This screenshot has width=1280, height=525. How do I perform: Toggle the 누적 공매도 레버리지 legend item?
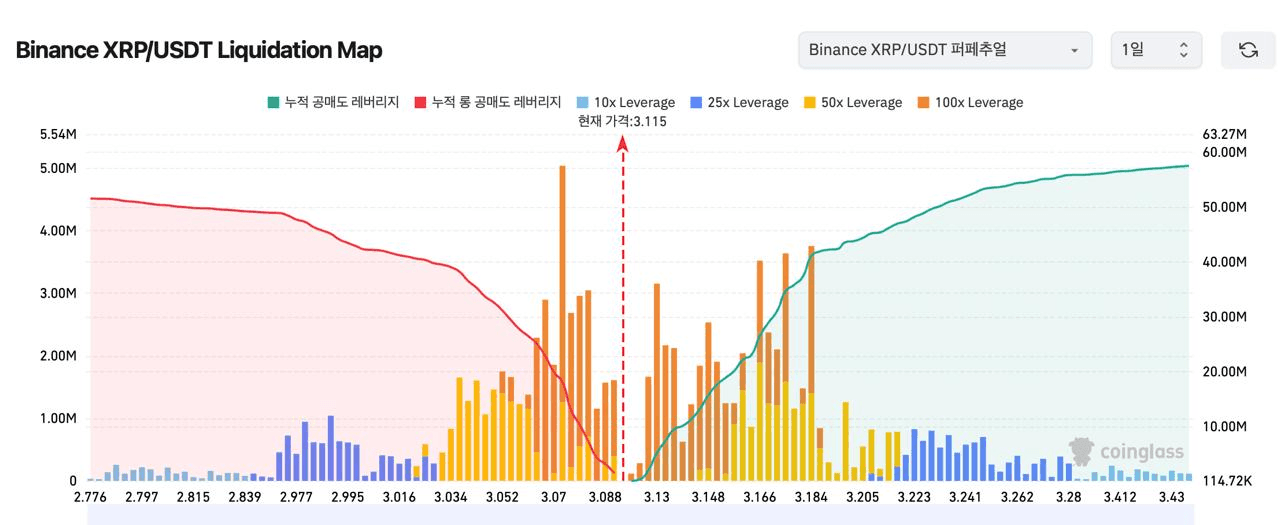coord(333,102)
